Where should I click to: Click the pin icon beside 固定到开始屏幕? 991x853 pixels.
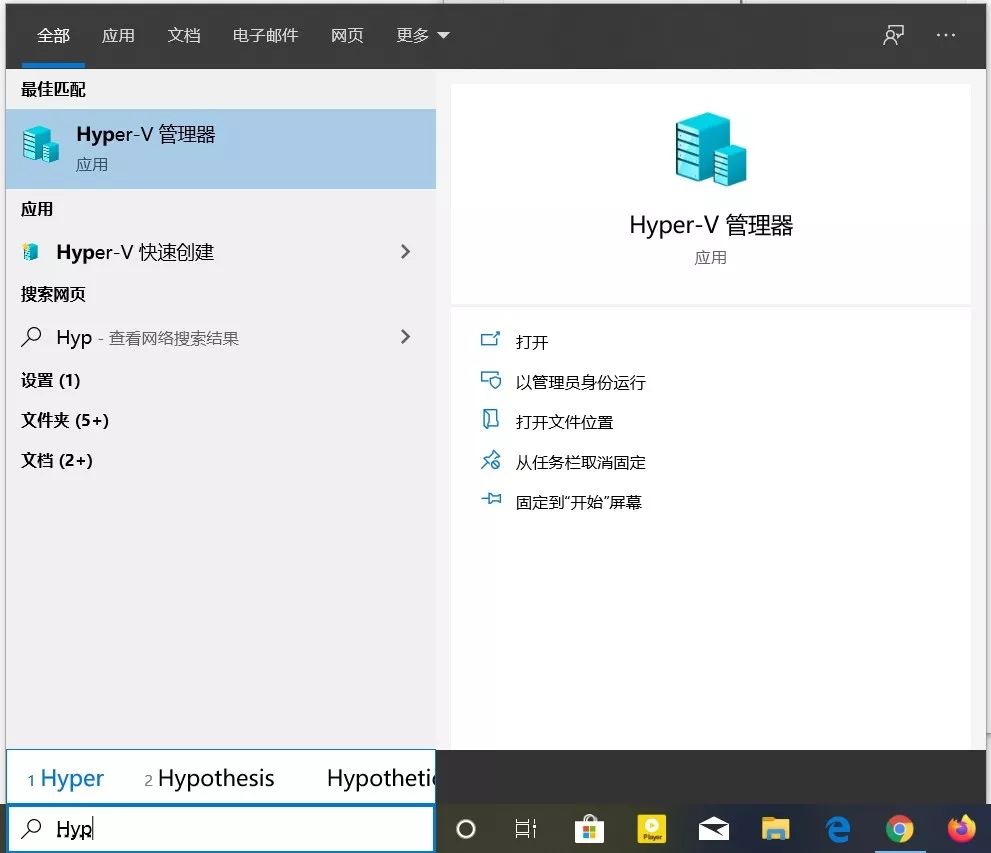pyautogui.click(x=490, y=499)
